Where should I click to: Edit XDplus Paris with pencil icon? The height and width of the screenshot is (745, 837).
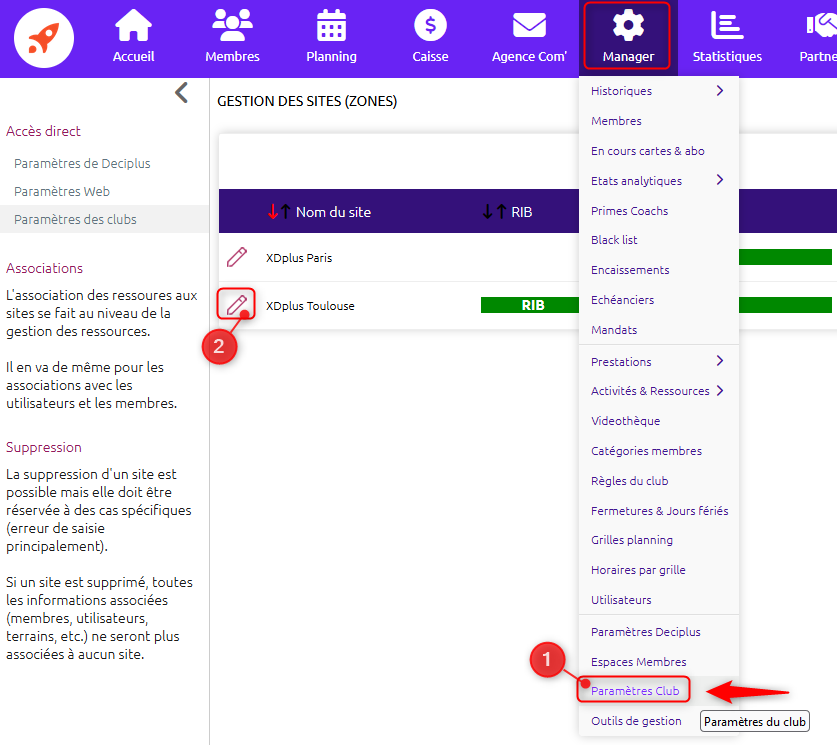[236, 257]
